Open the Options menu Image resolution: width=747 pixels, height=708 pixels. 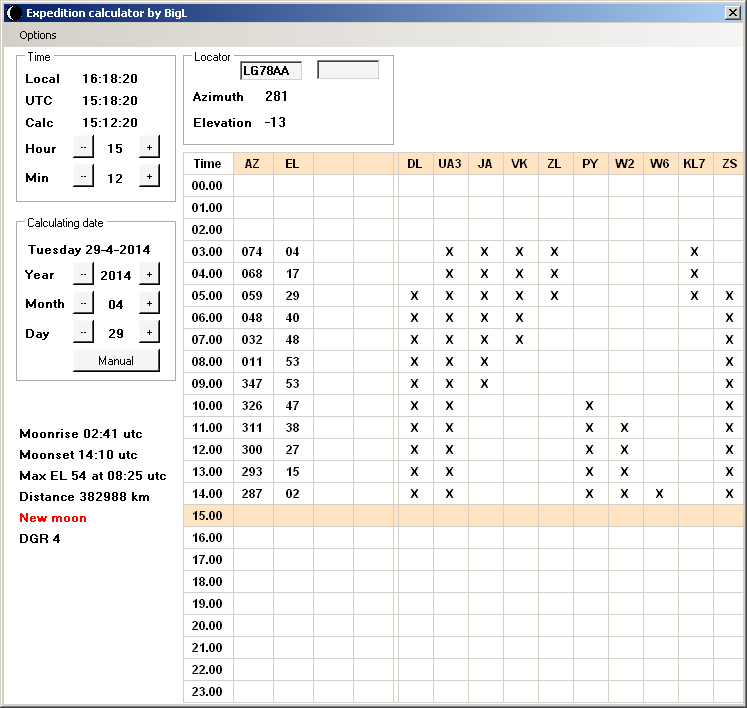click(38, 35)
